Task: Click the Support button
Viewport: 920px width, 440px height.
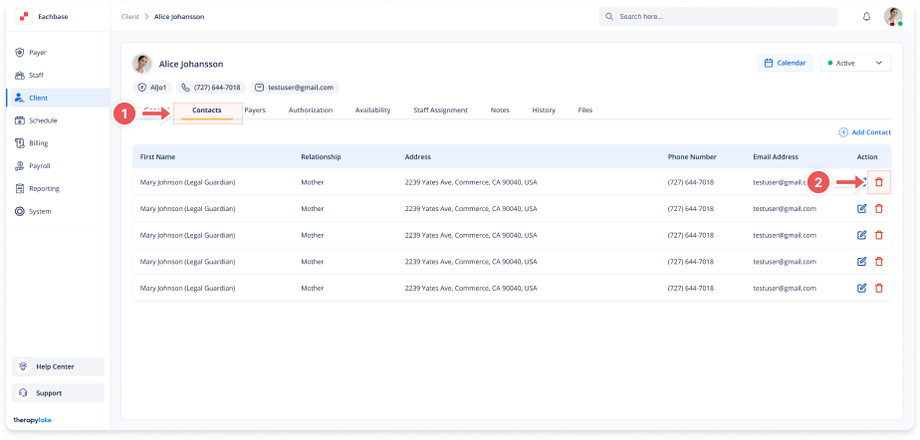Action: [58, 393]
